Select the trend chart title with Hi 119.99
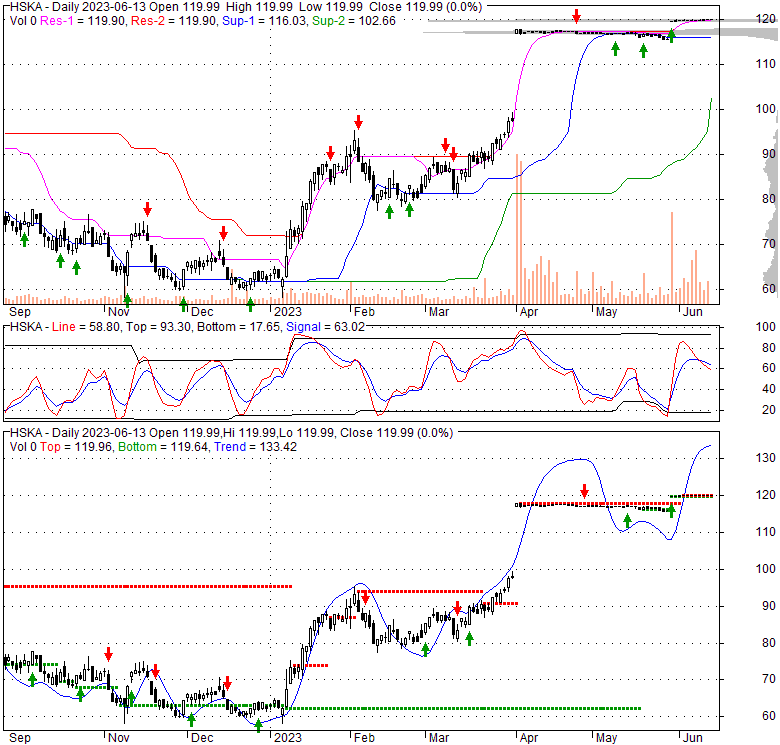Viewport: 780px width, 745px height. [231, 433]
